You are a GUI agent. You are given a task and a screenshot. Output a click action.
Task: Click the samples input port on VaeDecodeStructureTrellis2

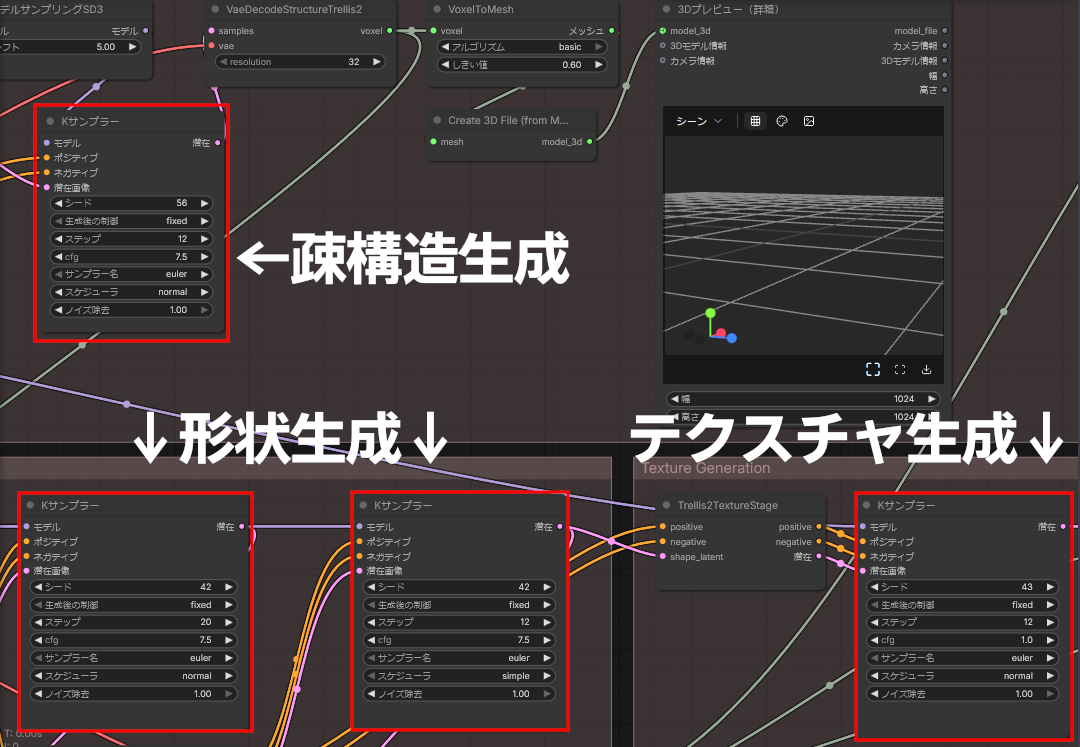[211, 31]
